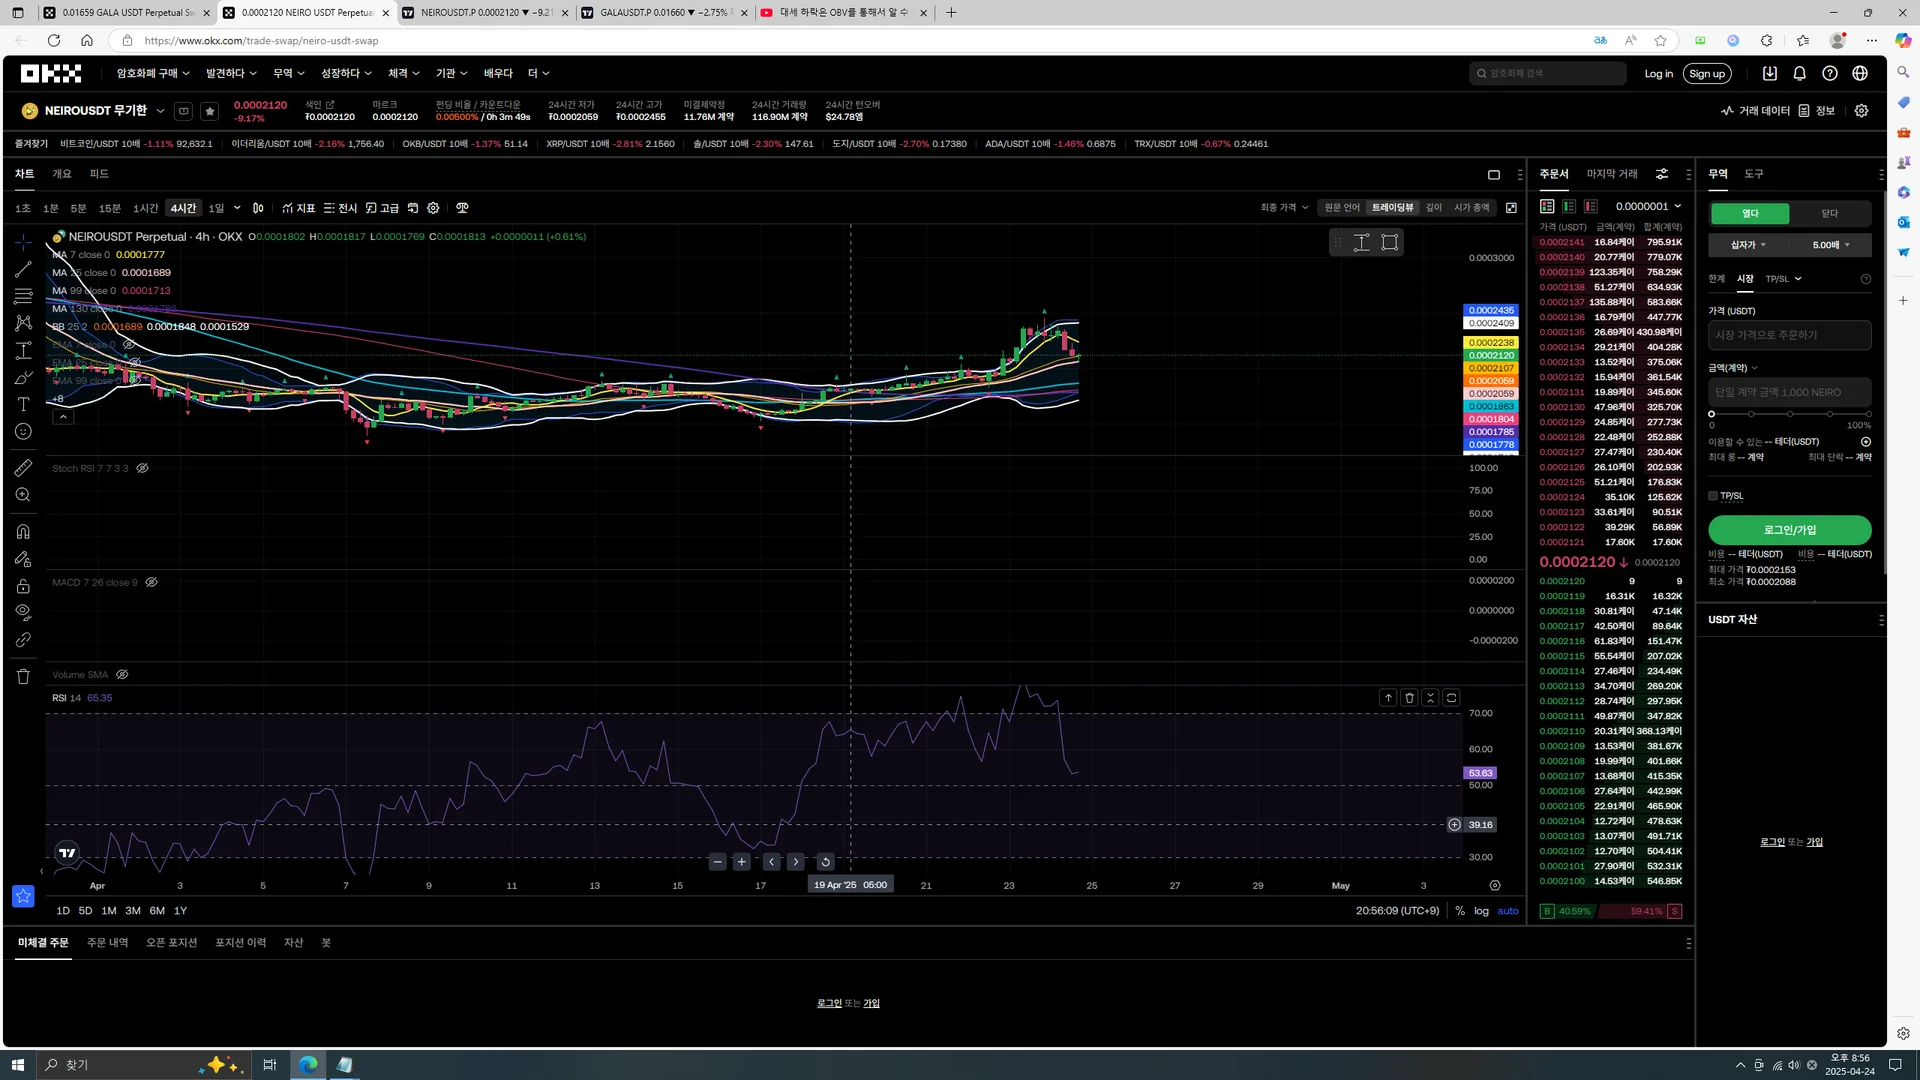Click the trash remove drawings icon
Screen dimensions: 1920x1080
click(23, 677)
